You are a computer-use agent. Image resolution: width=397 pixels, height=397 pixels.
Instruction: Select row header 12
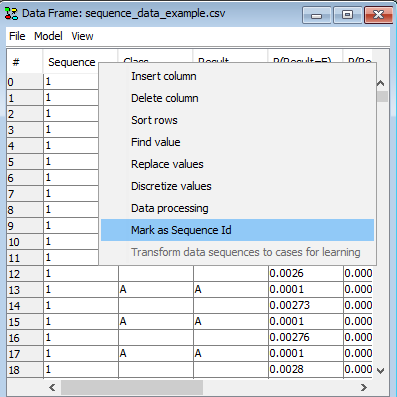pyautogui.click(x=25, y=274)
